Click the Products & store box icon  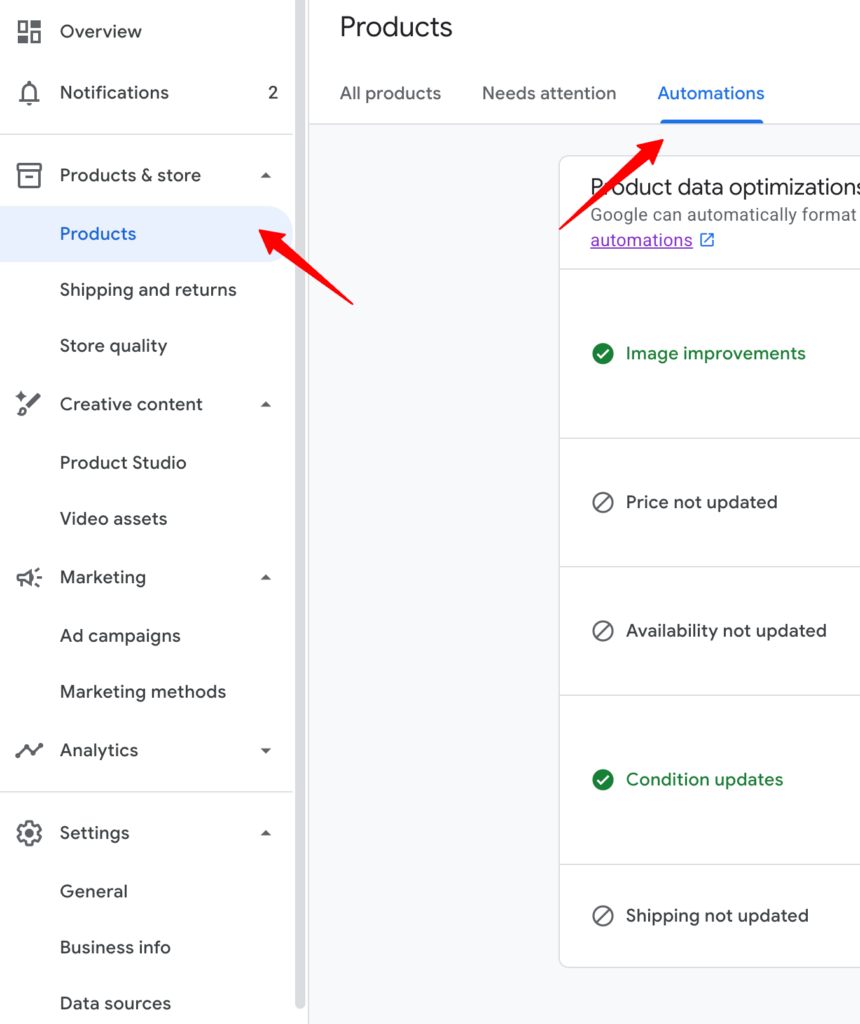(29, 175)
